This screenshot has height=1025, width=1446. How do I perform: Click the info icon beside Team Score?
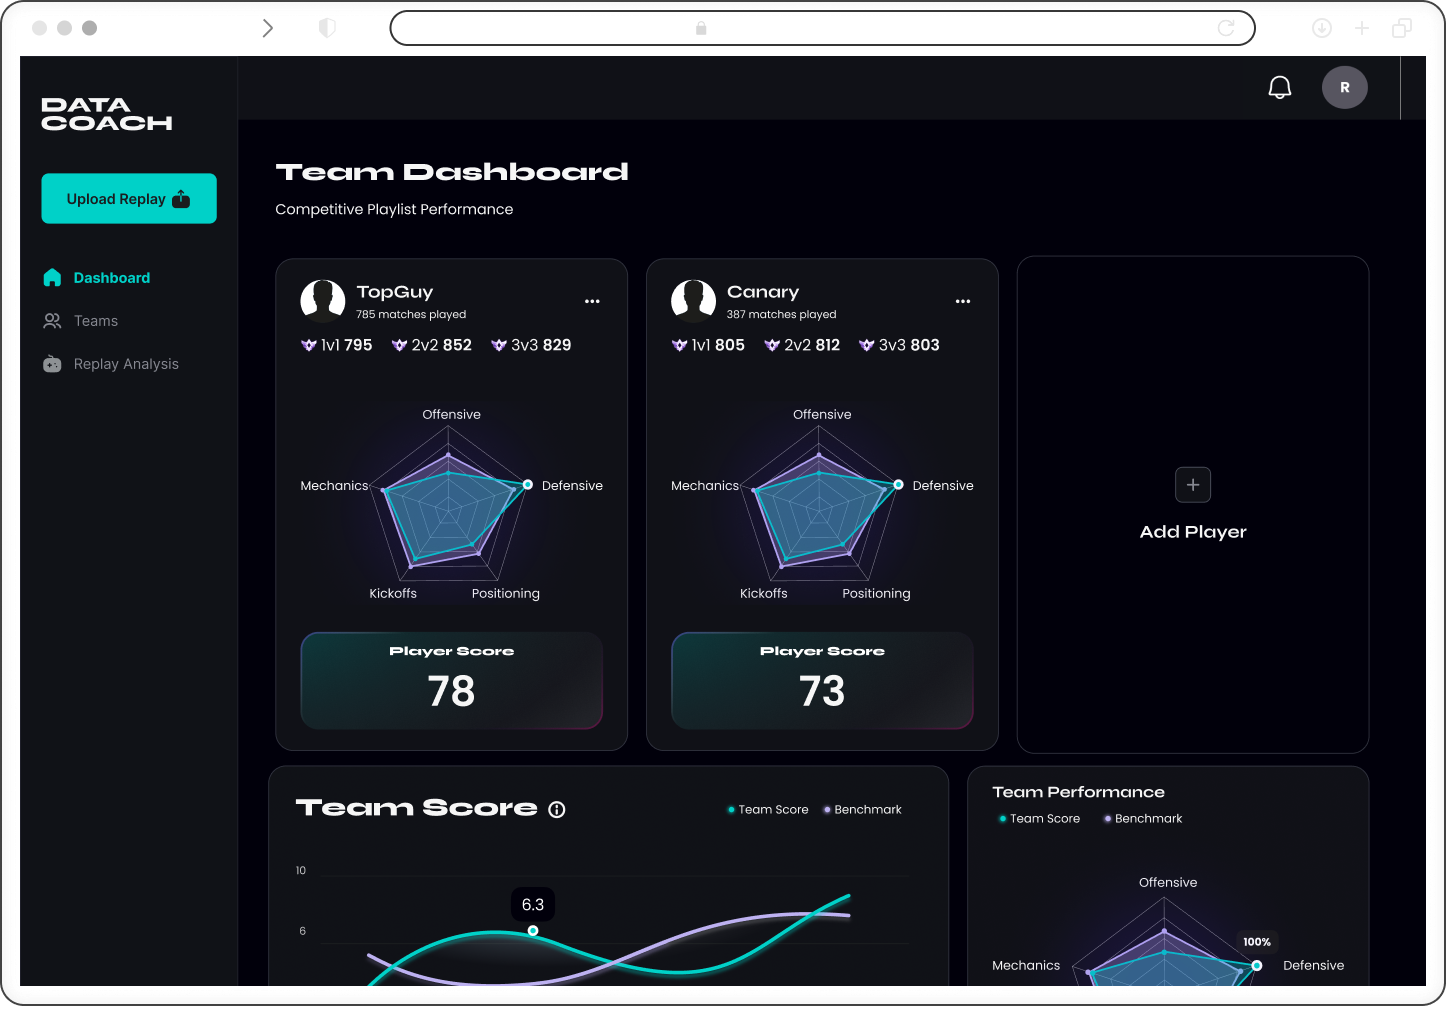click(x=557, y=809)
